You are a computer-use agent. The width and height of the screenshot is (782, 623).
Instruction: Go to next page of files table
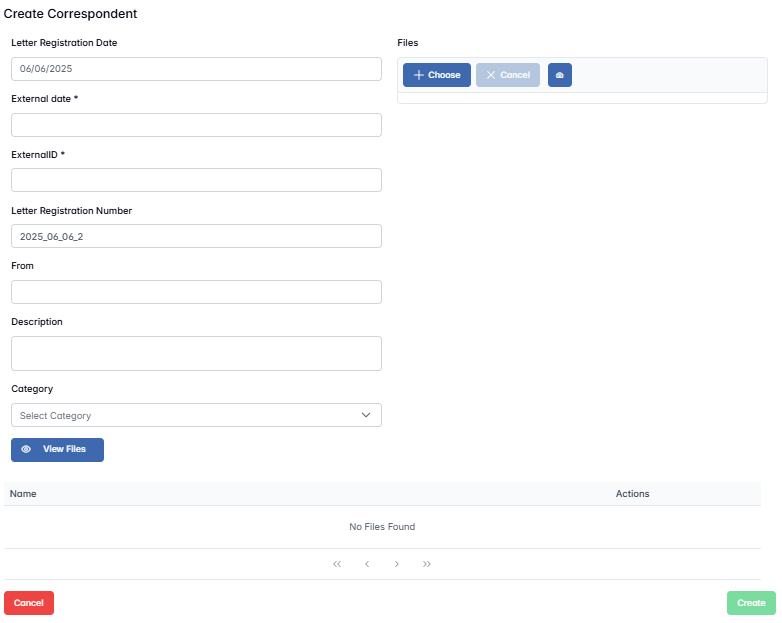[x=397, y=564]
